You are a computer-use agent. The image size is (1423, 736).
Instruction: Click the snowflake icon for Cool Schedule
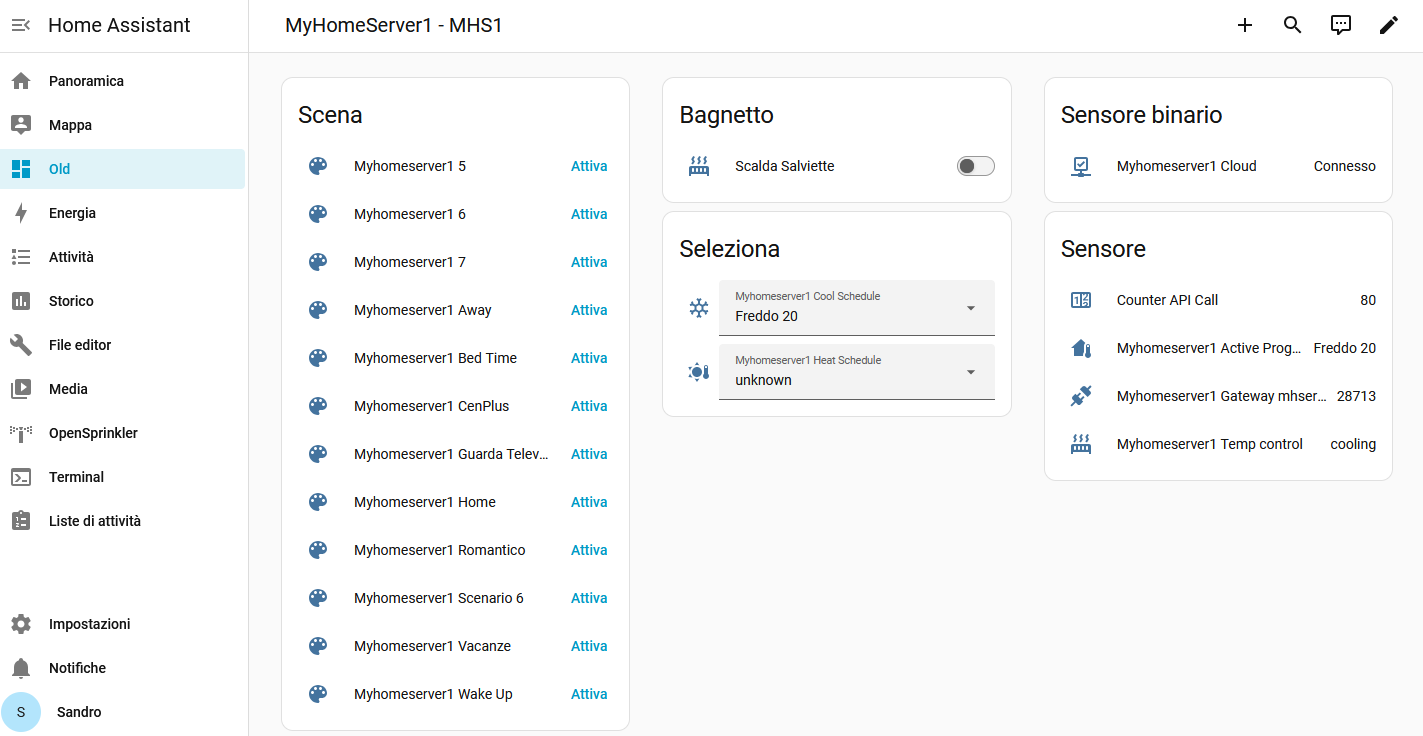699,308
